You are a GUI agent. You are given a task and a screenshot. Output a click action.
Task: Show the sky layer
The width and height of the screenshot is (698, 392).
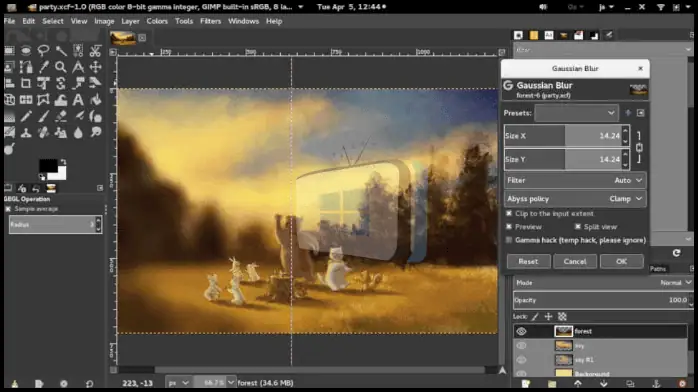pos(521,346)
